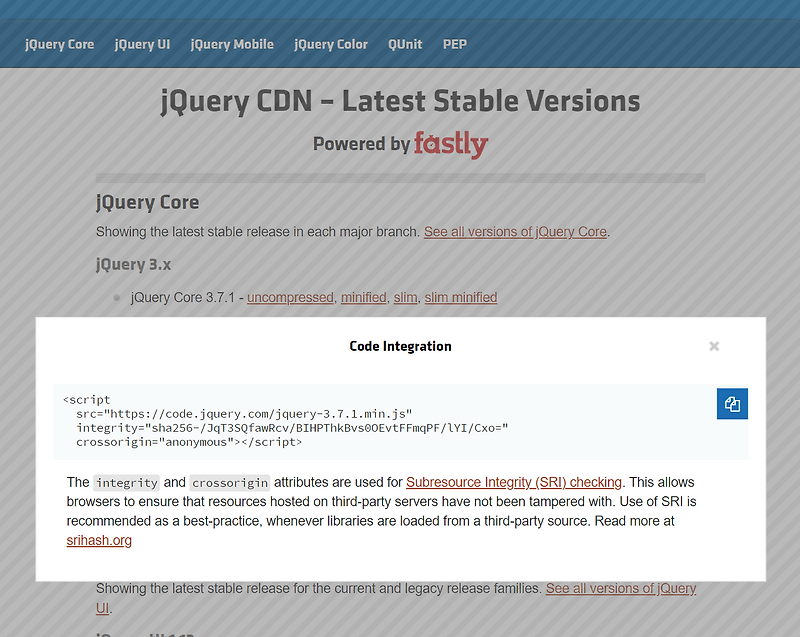The width and height of the screenshot is (800, 637).
Task: Open the minified jQuery 3.7.1 link
Action: point(364,297)
